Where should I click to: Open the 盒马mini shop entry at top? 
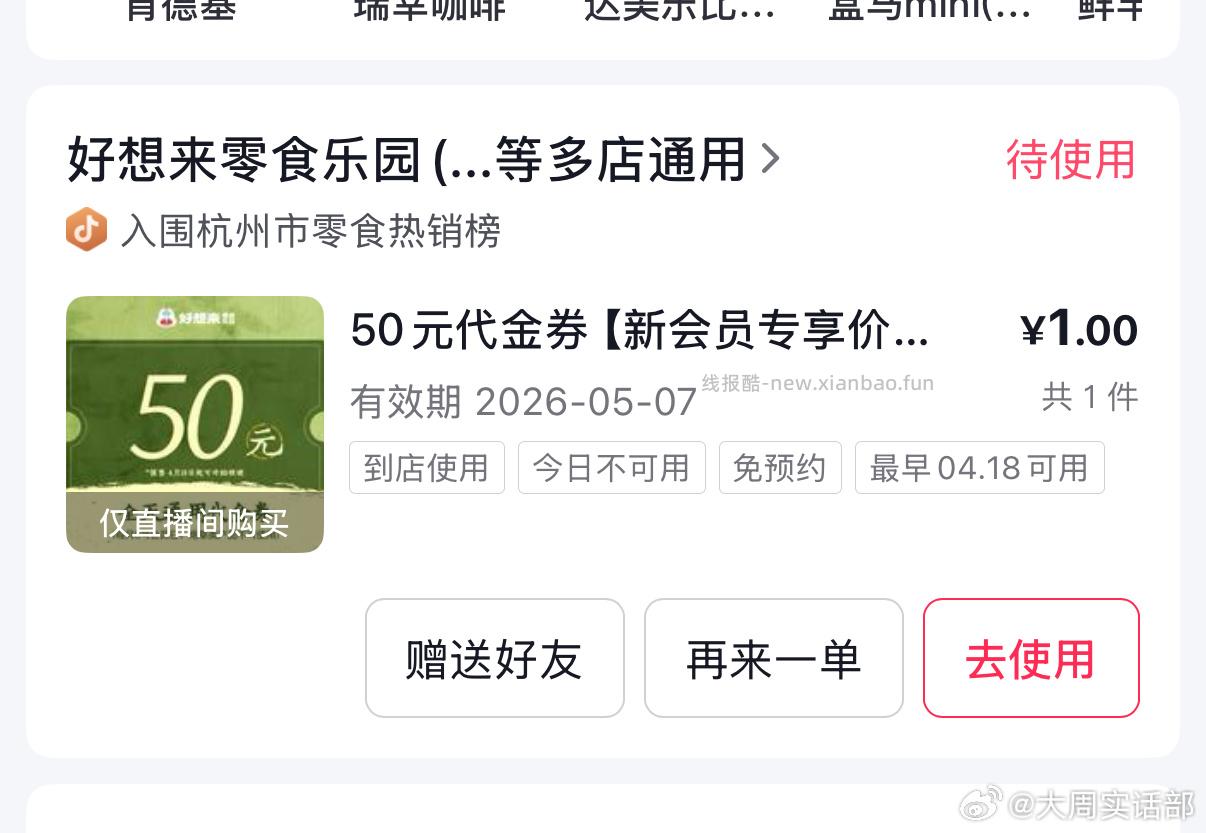(930, 10)
